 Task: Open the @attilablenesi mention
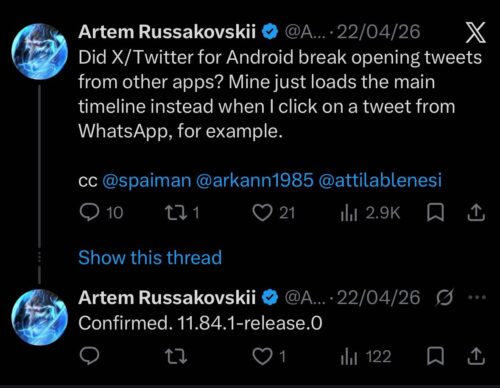[x=380, y=180]
